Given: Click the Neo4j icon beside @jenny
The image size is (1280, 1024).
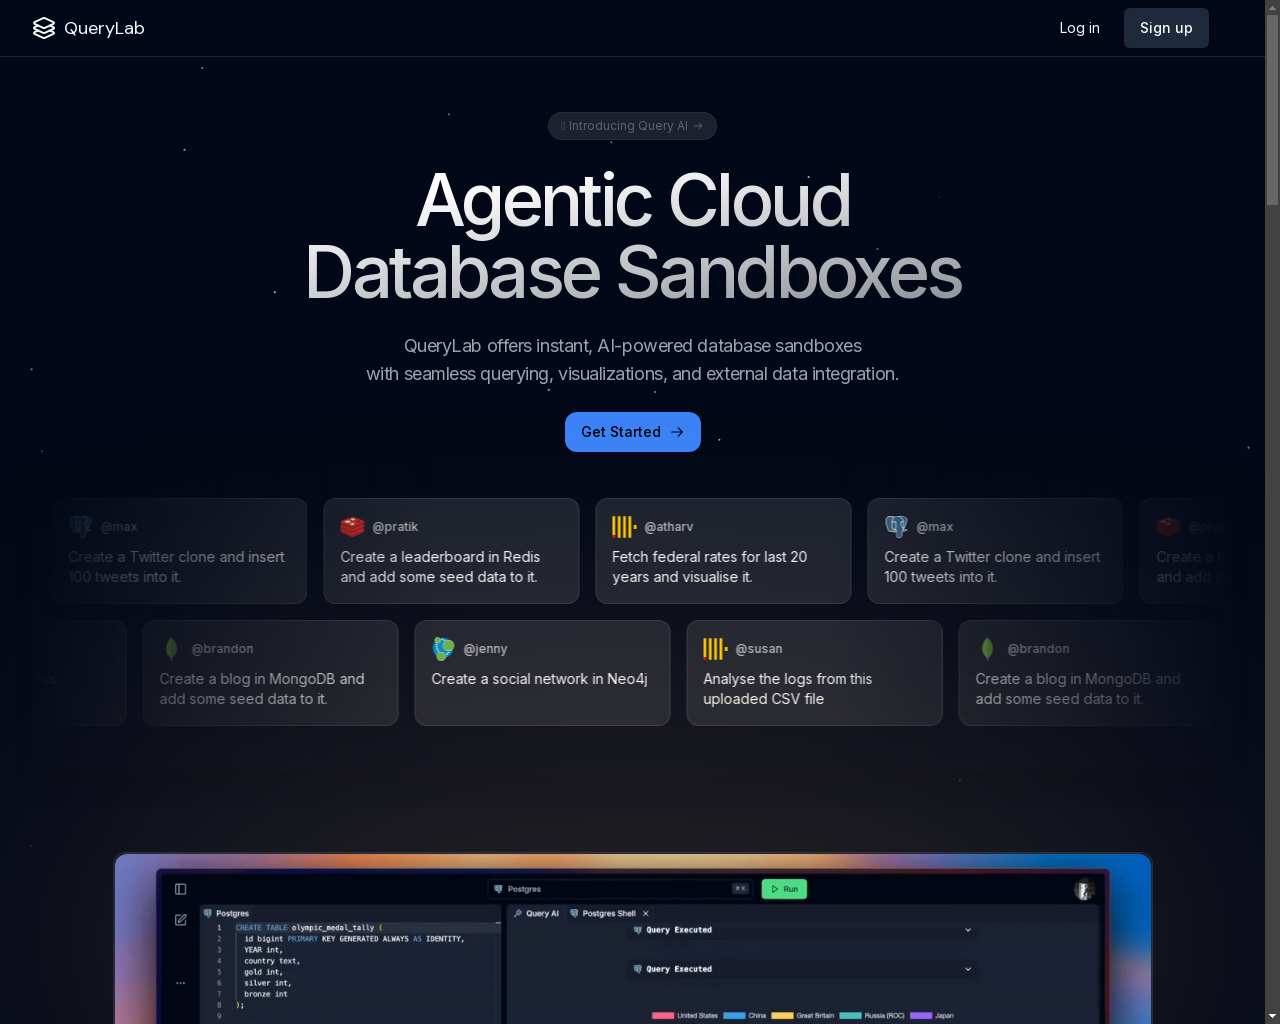Looking at the screenshot, I should pyautogui.click(x=443, y=649).
